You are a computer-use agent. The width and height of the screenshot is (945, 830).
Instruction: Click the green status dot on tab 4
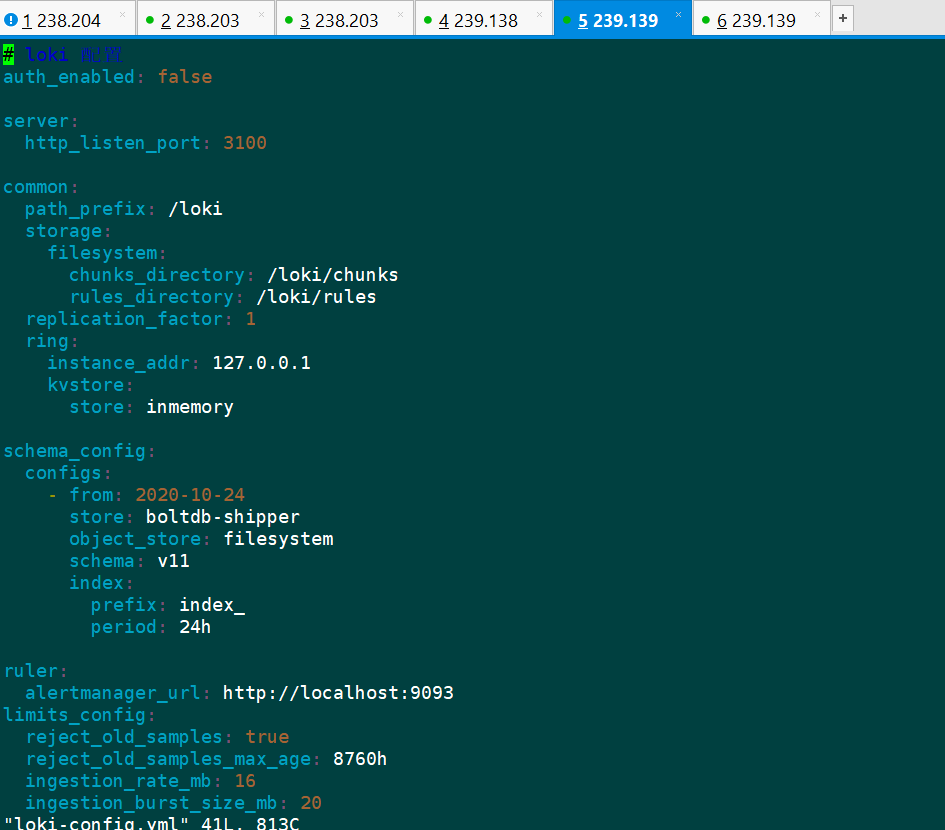pyautogui.click(x=428, y=20)
